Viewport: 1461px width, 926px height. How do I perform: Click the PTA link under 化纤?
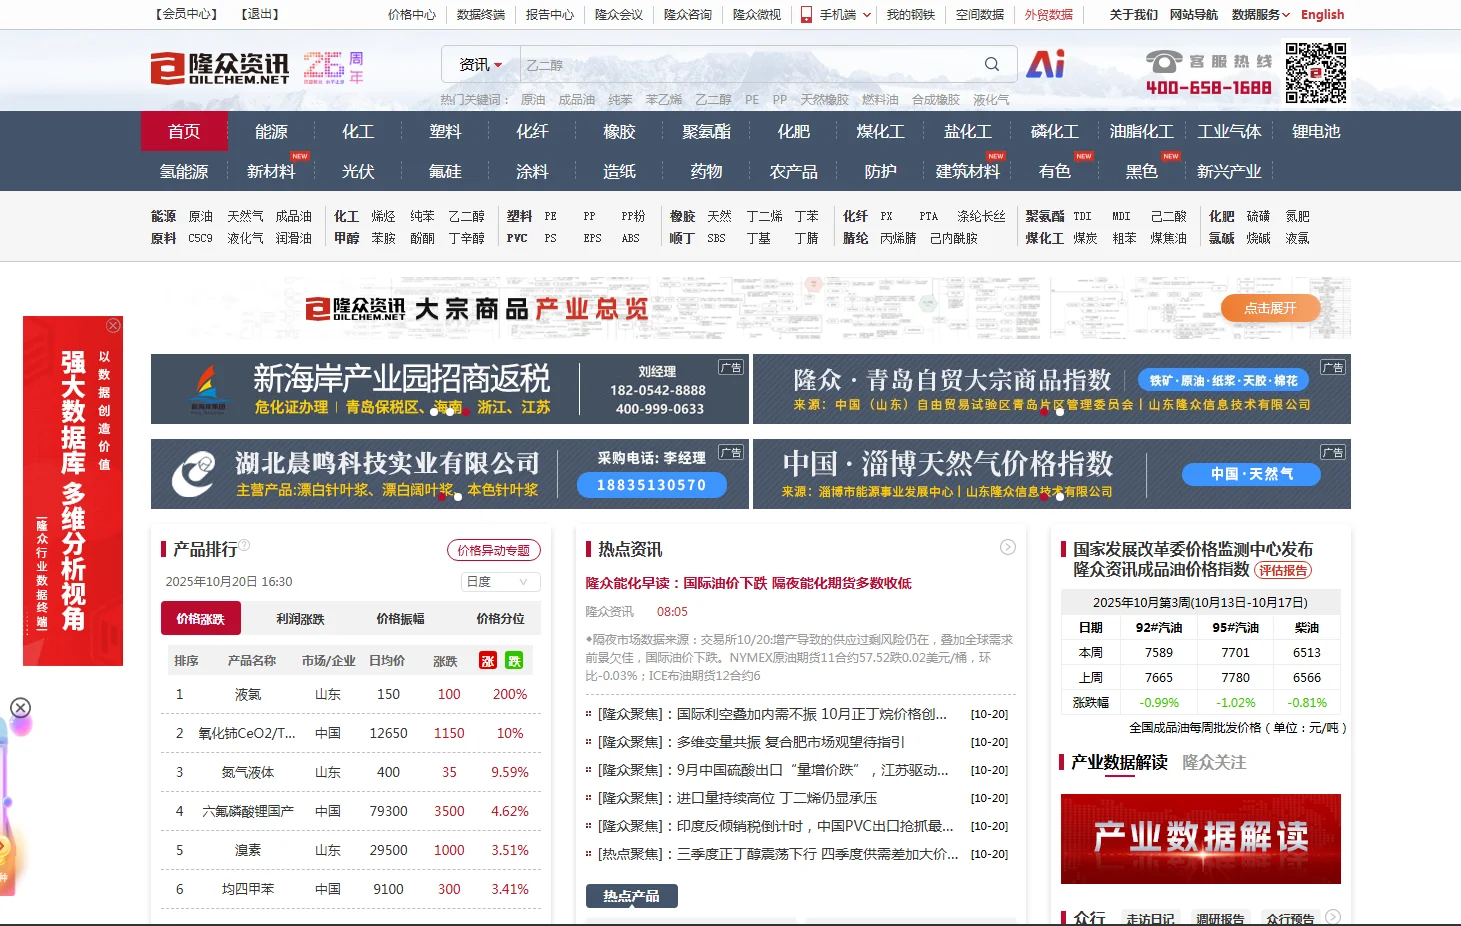pos(929,216)
